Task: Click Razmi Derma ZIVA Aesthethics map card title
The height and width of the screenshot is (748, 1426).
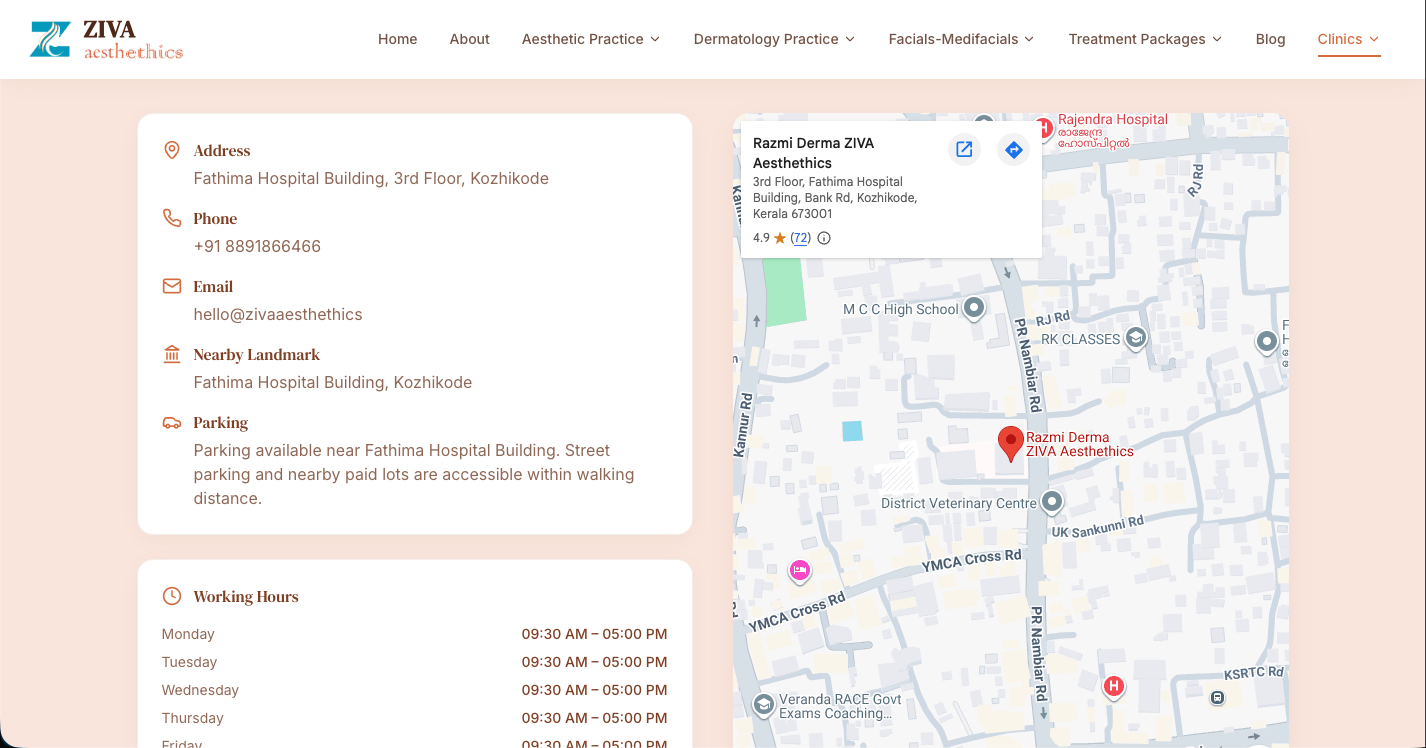Action: point(813,153)
